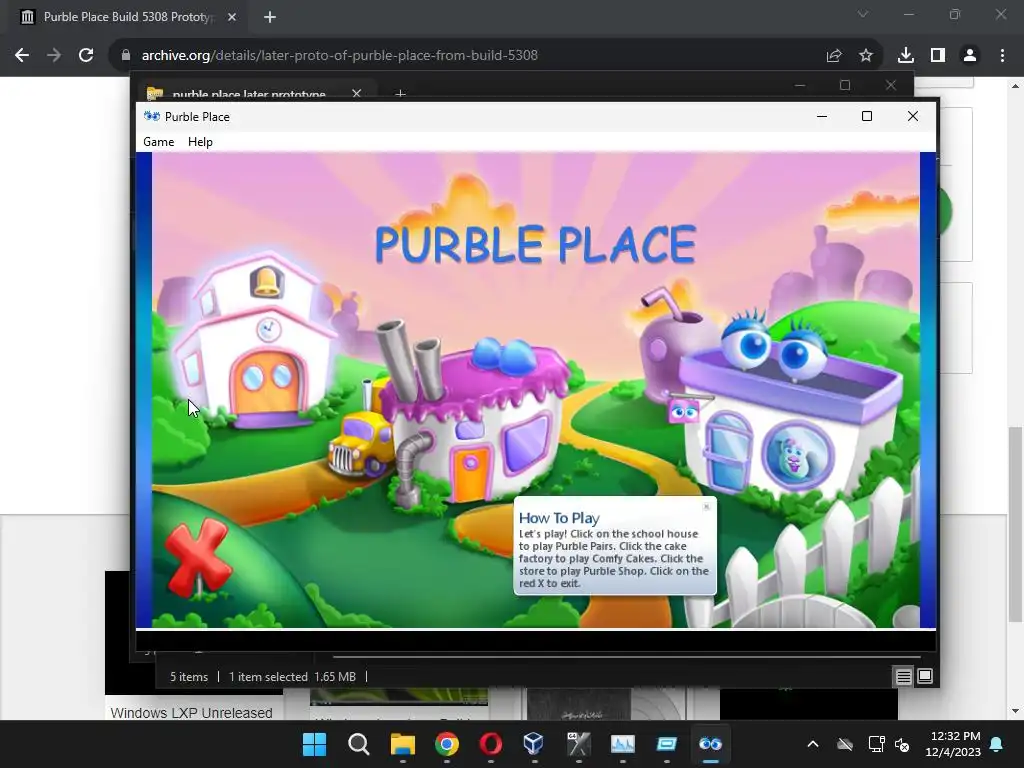This screenshot has height=768, width=1024.
Task: Switch Explorer to large thumbnails view icon
Action: (x=925, y=676)
